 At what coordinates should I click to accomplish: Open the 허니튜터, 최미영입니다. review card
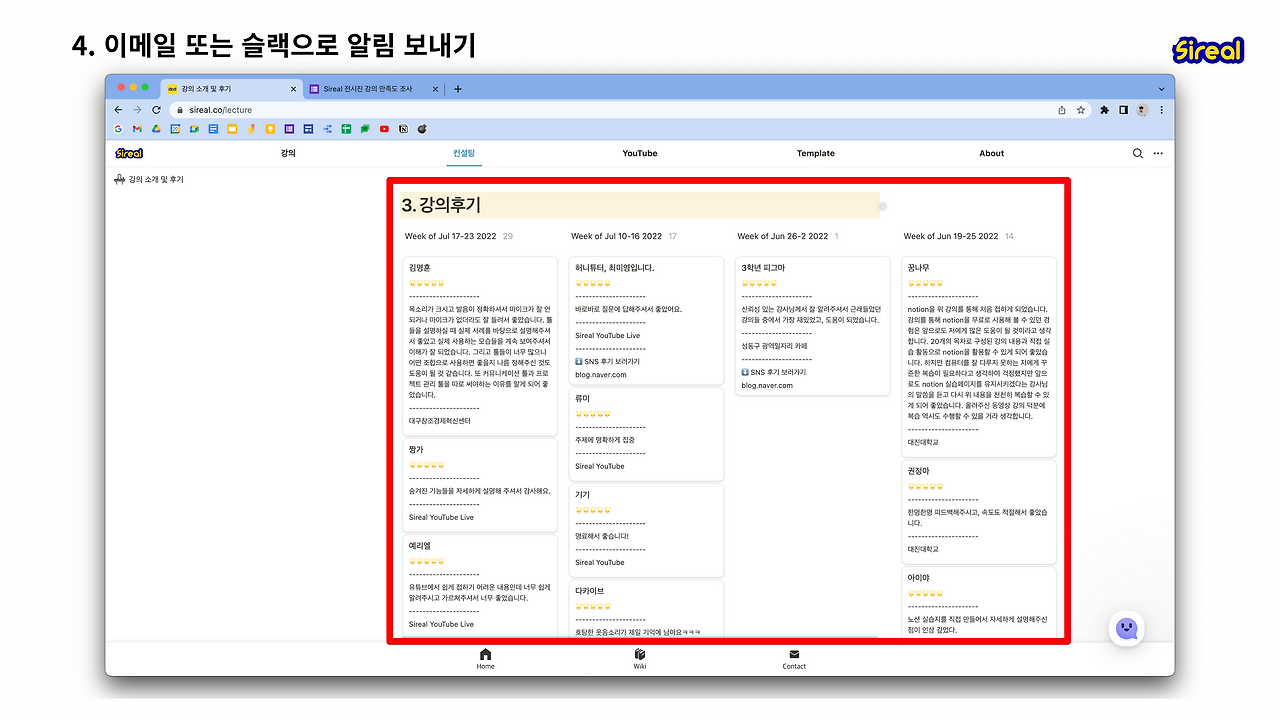click(x=647, y=321)
